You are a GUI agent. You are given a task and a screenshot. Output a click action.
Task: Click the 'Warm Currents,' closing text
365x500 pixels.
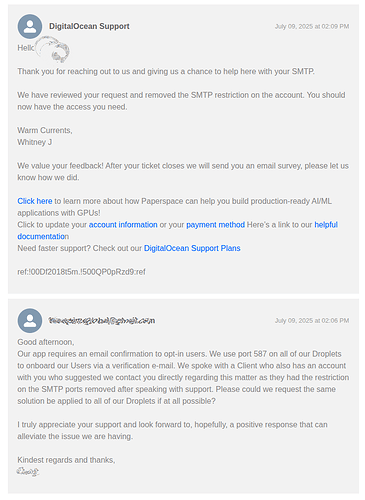(x=45, y=130)
